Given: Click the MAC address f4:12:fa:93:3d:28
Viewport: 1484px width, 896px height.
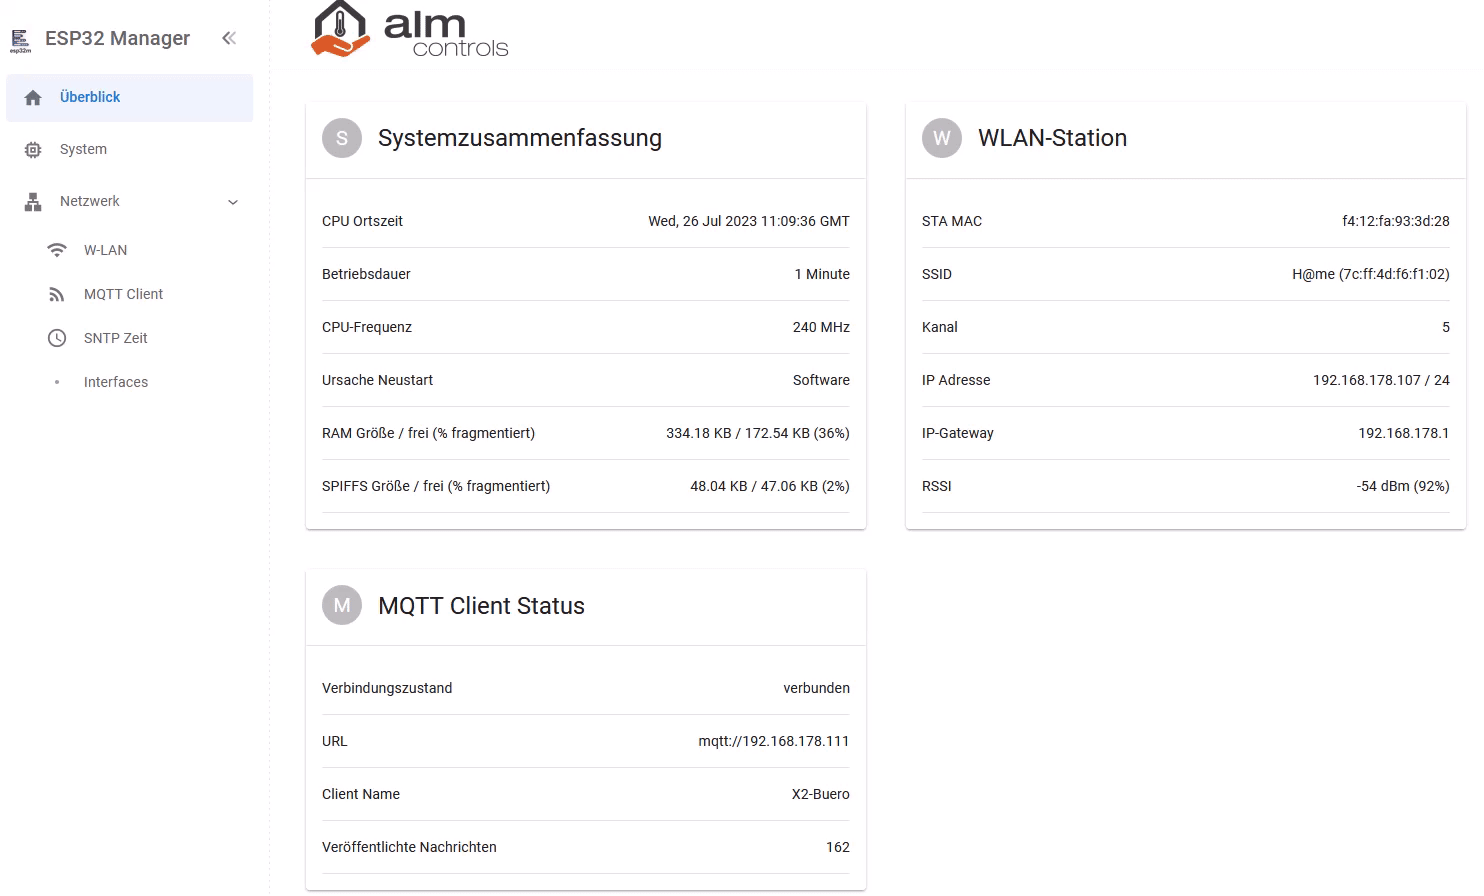Looking at the screenshot, I should (1396, 221).
